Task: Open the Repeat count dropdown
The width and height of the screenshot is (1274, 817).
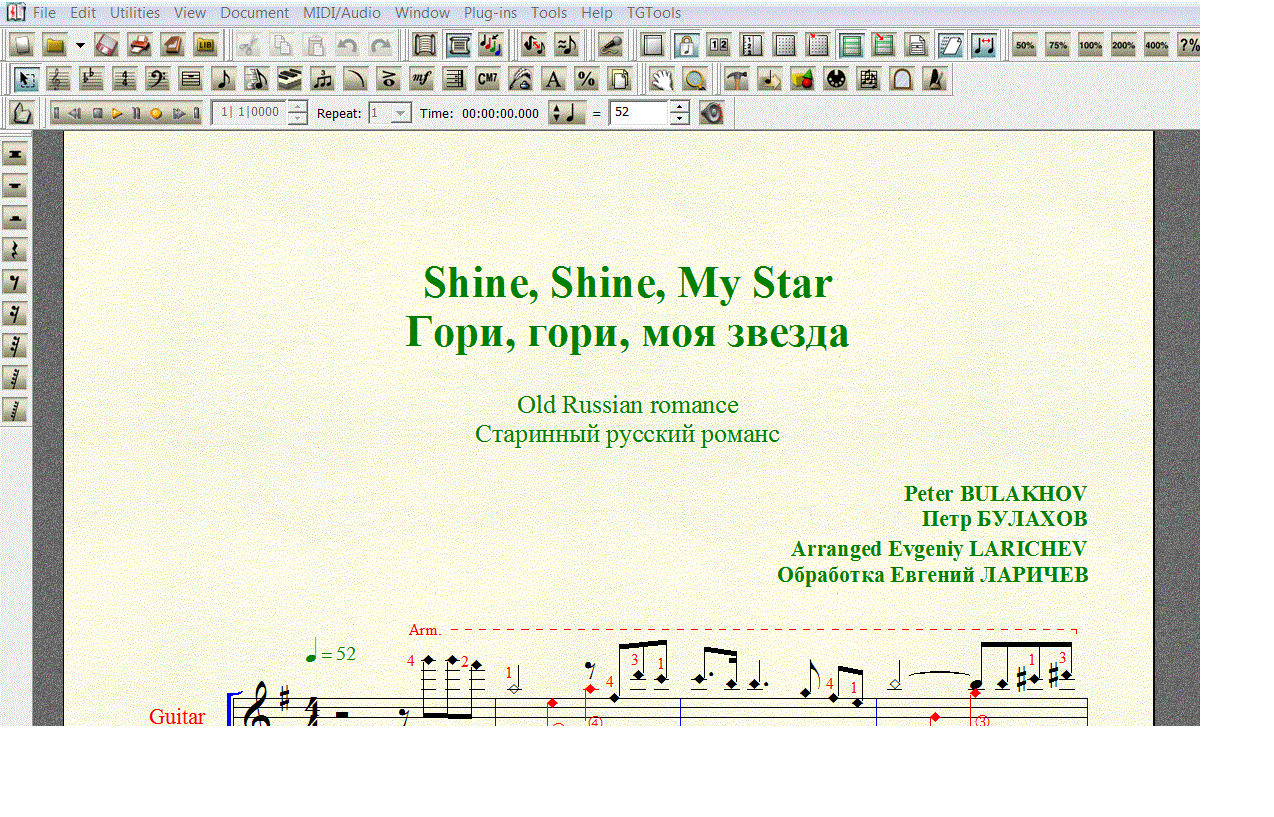Action: [400, 113]
